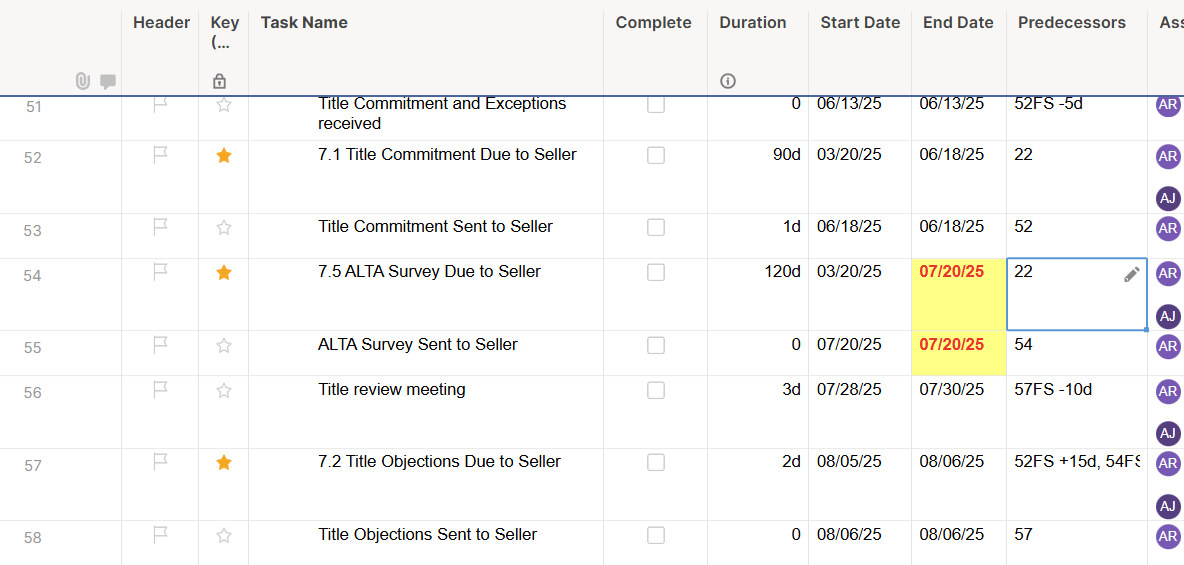This screenshot has height=565, width=1184.
Task: Toggle the flag on row 52
Action: 160,155
